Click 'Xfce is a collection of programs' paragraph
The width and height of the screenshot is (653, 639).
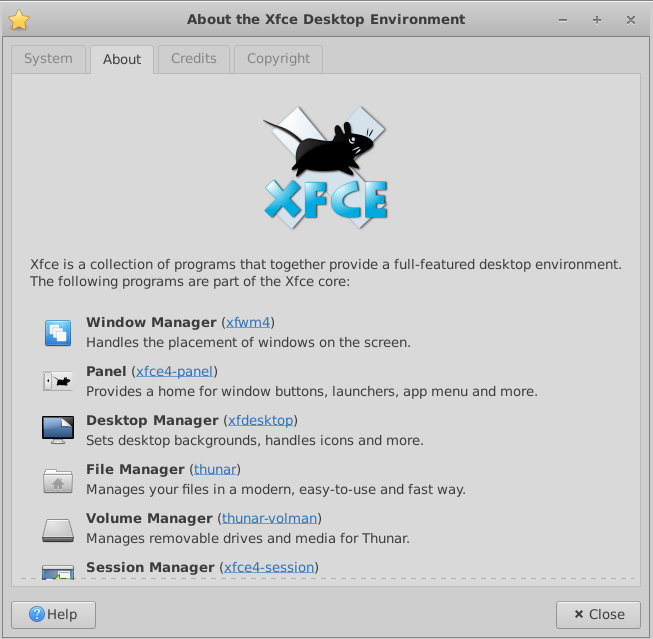(x=326, y=273)
